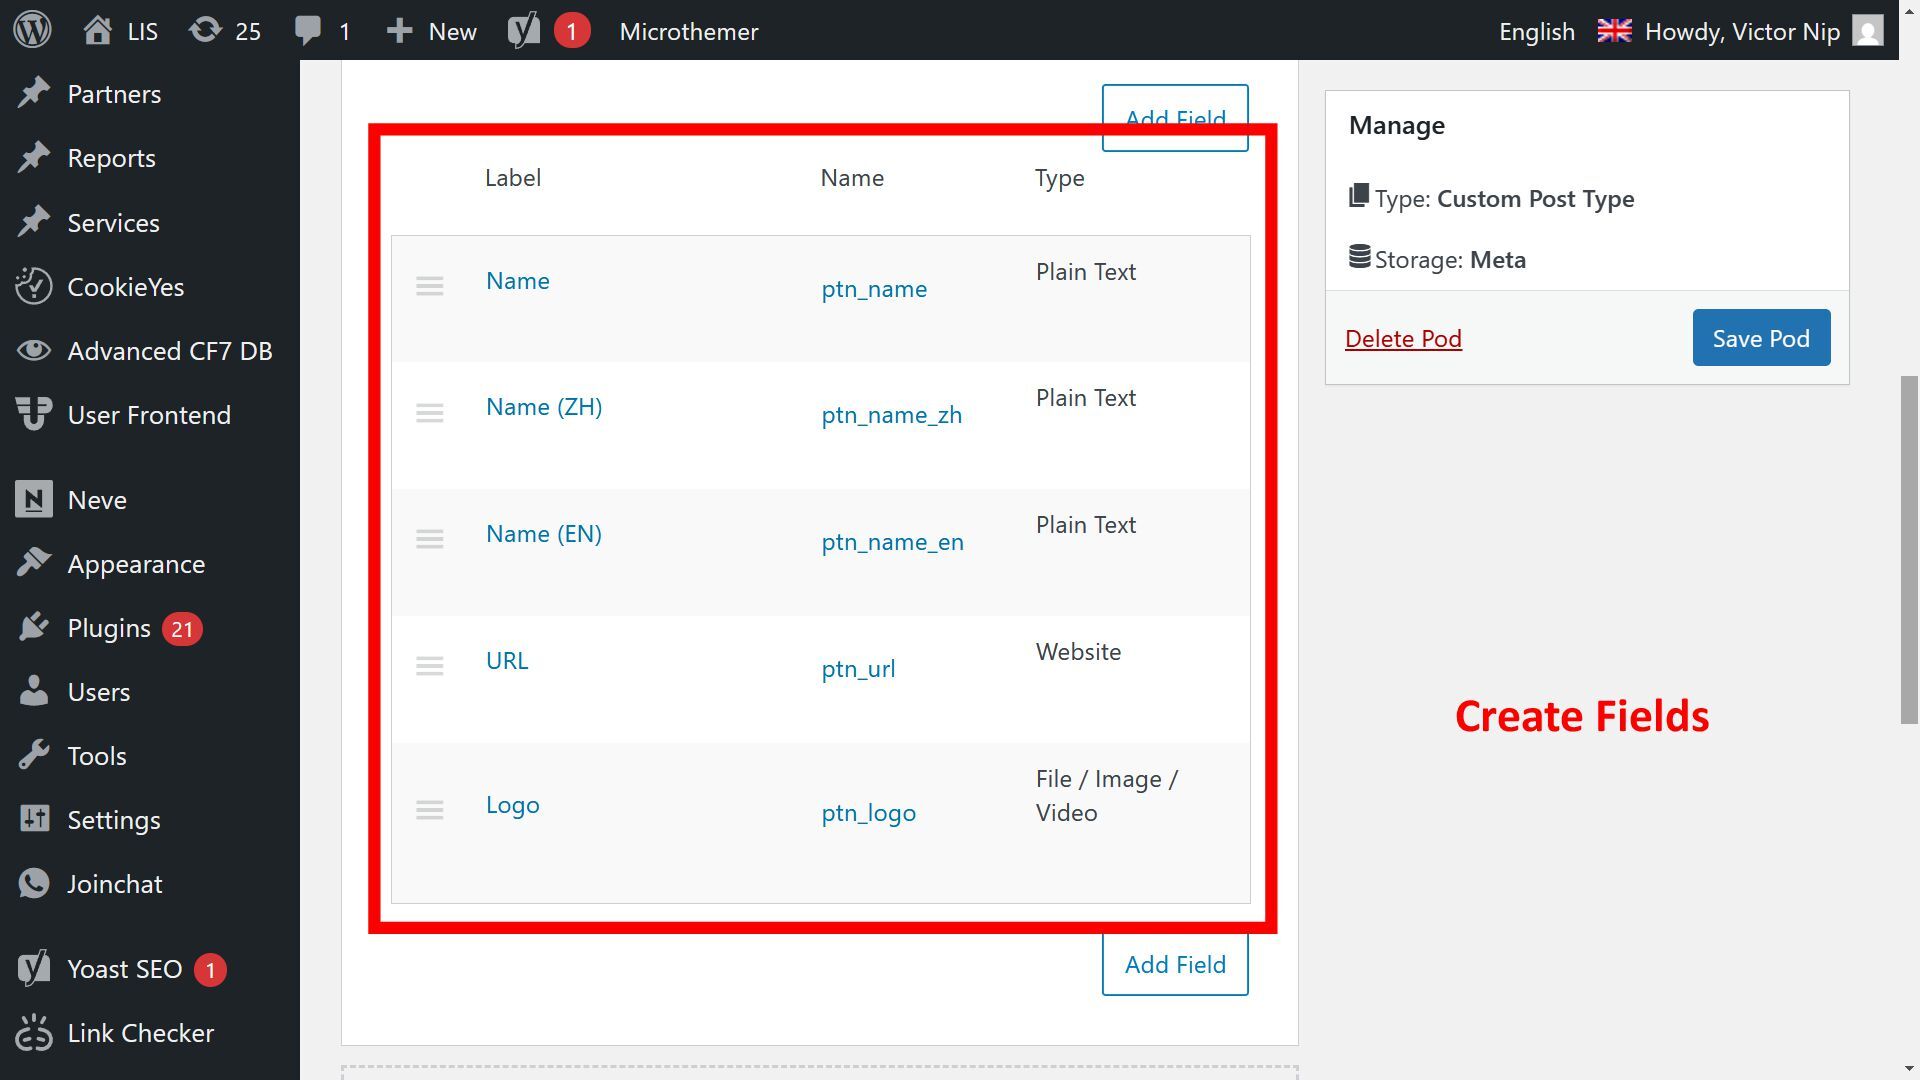Click the Link Checker icon
Viewport: 1920px width, 1080px height.
[x=34, y=1032]
